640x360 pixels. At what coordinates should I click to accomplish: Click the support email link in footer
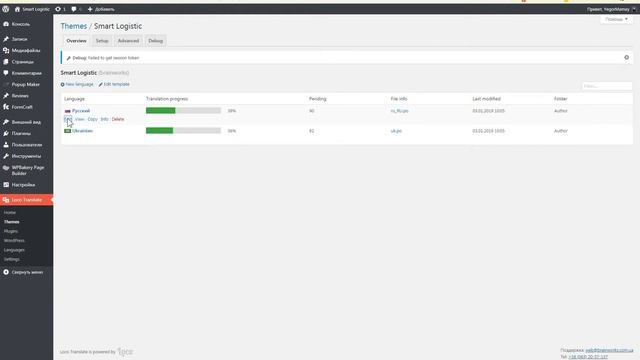pyautogui.click(x=609, y=350)
